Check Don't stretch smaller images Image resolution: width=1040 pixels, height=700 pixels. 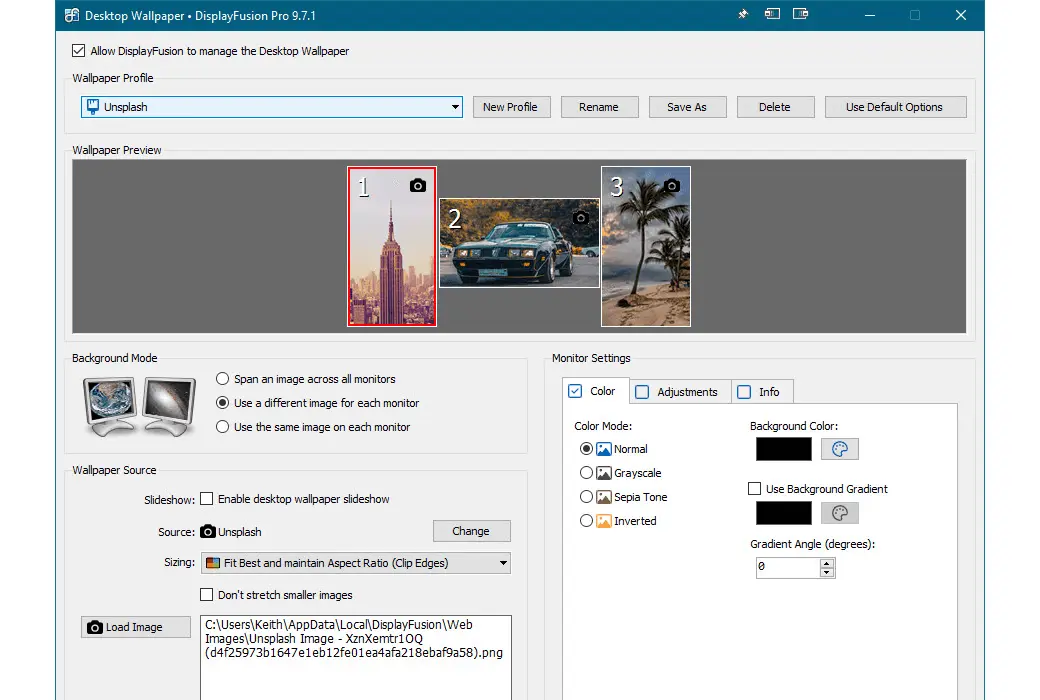206,595
